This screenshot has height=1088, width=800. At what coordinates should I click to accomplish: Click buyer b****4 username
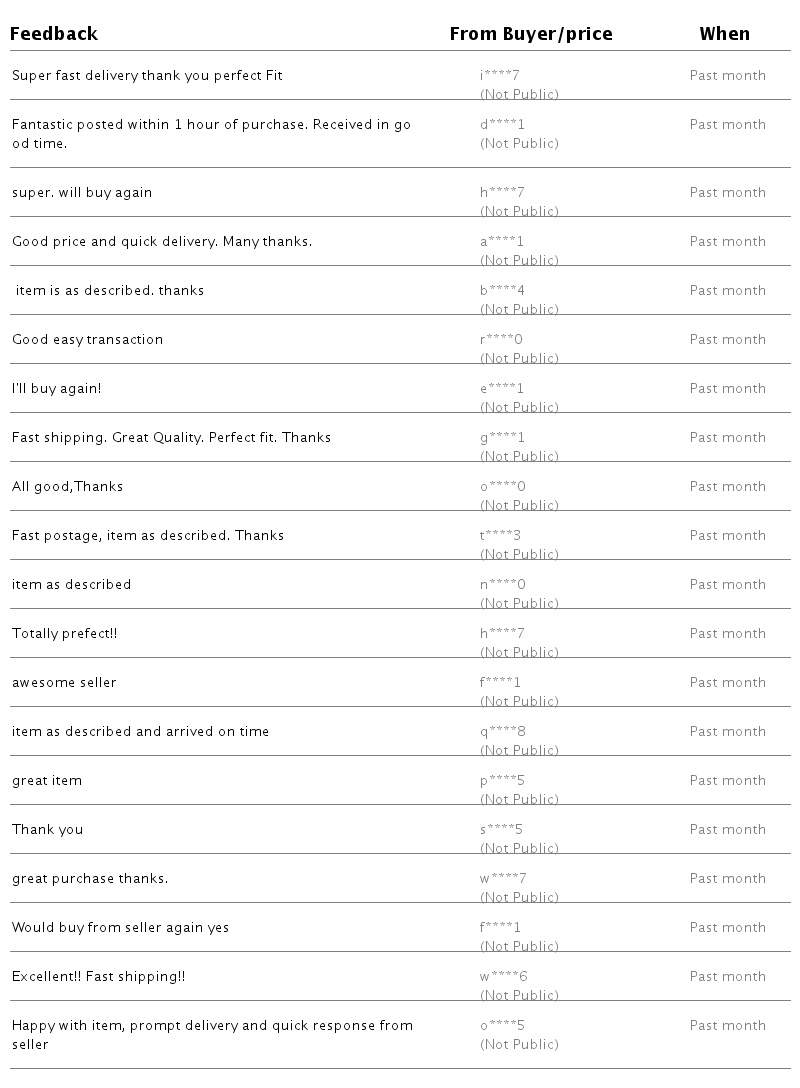[502, 291]
